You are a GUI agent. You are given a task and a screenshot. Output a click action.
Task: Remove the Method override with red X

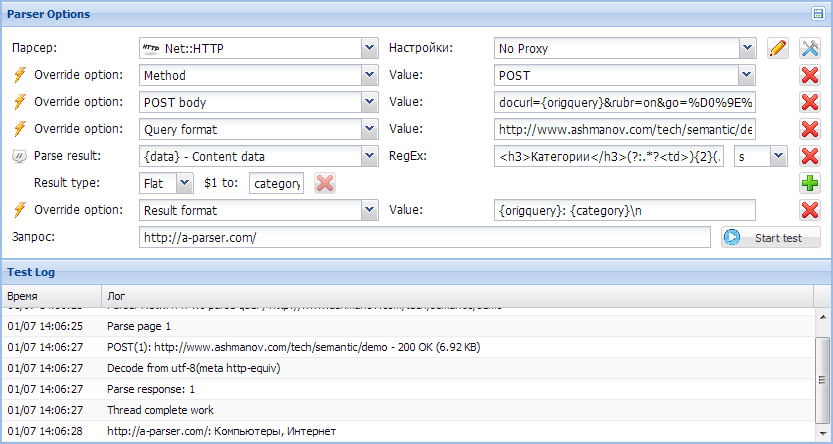(810, 75)
